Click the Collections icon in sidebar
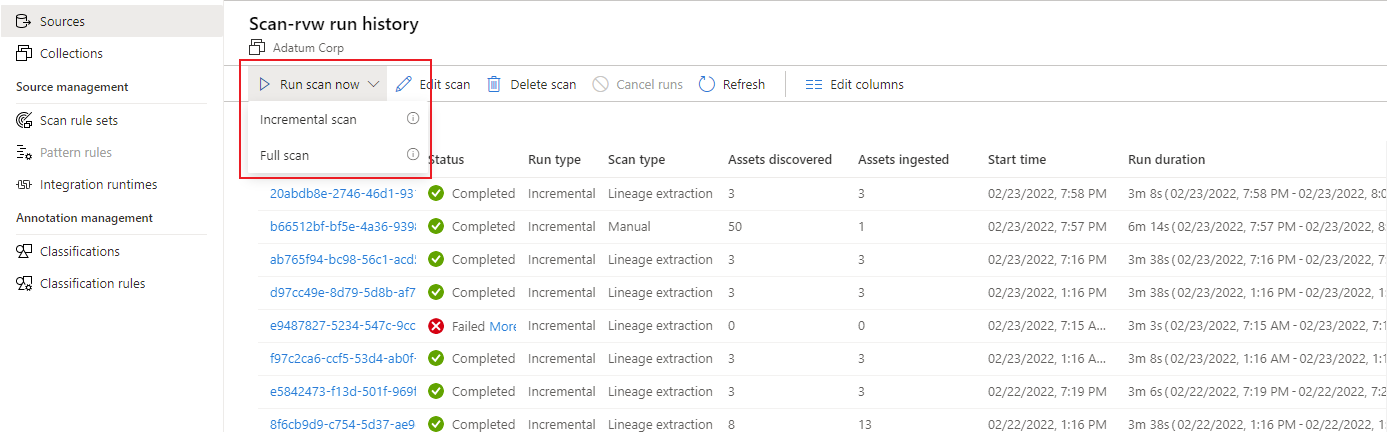Viewport: 1389px width, 440px height. 24,53
